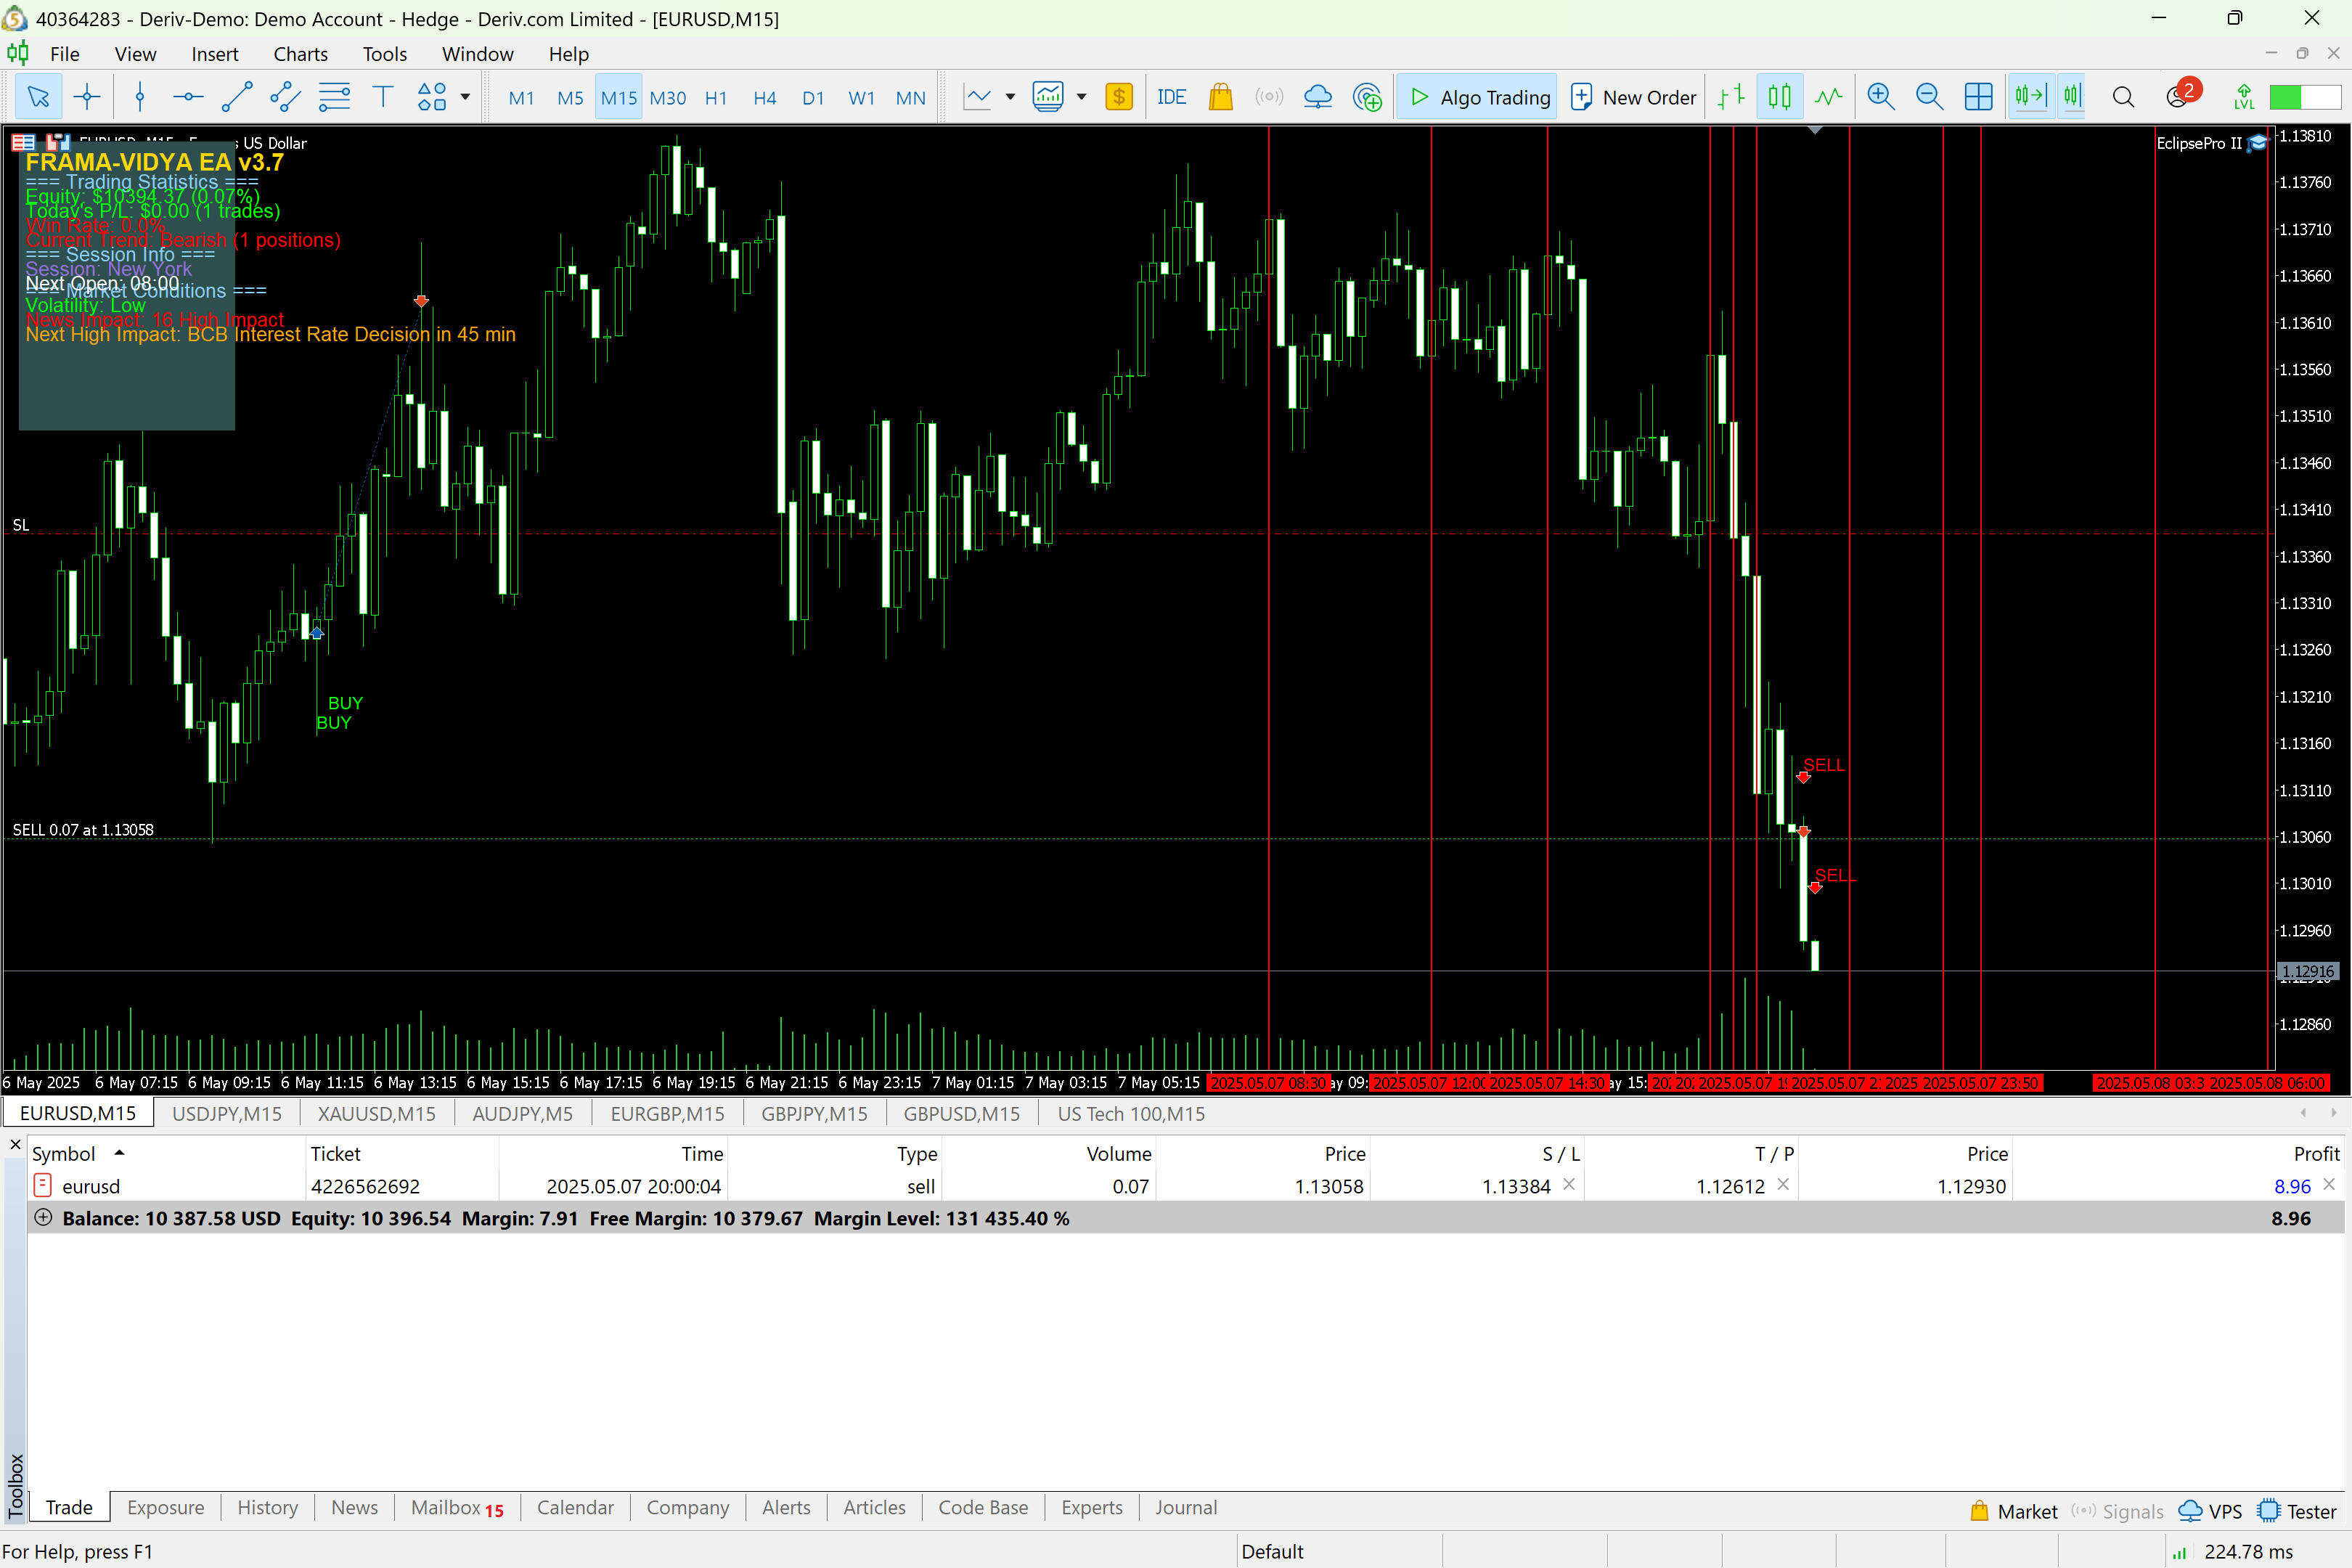Viewport: 2352px width, 1568px height.
Task: Click the 1.12916 current price marker
Action: (x=2309, y=971)
